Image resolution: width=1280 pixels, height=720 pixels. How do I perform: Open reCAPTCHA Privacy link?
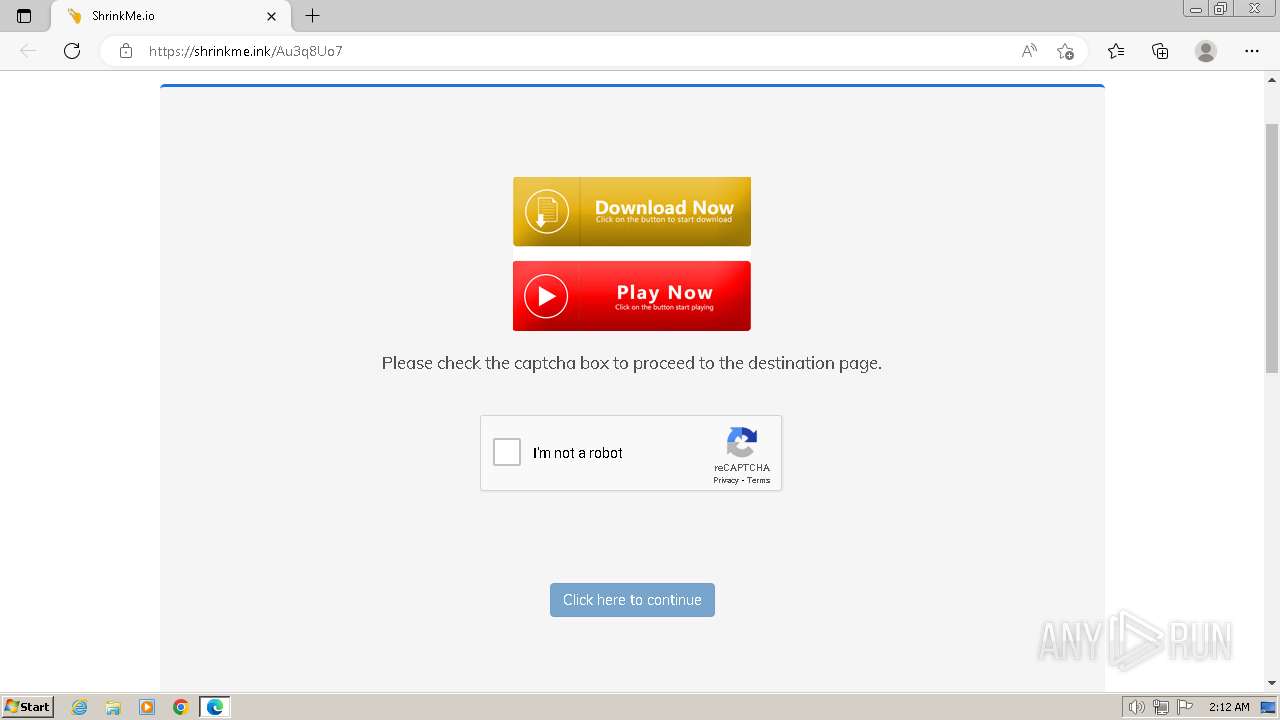(x=726, y=481)
